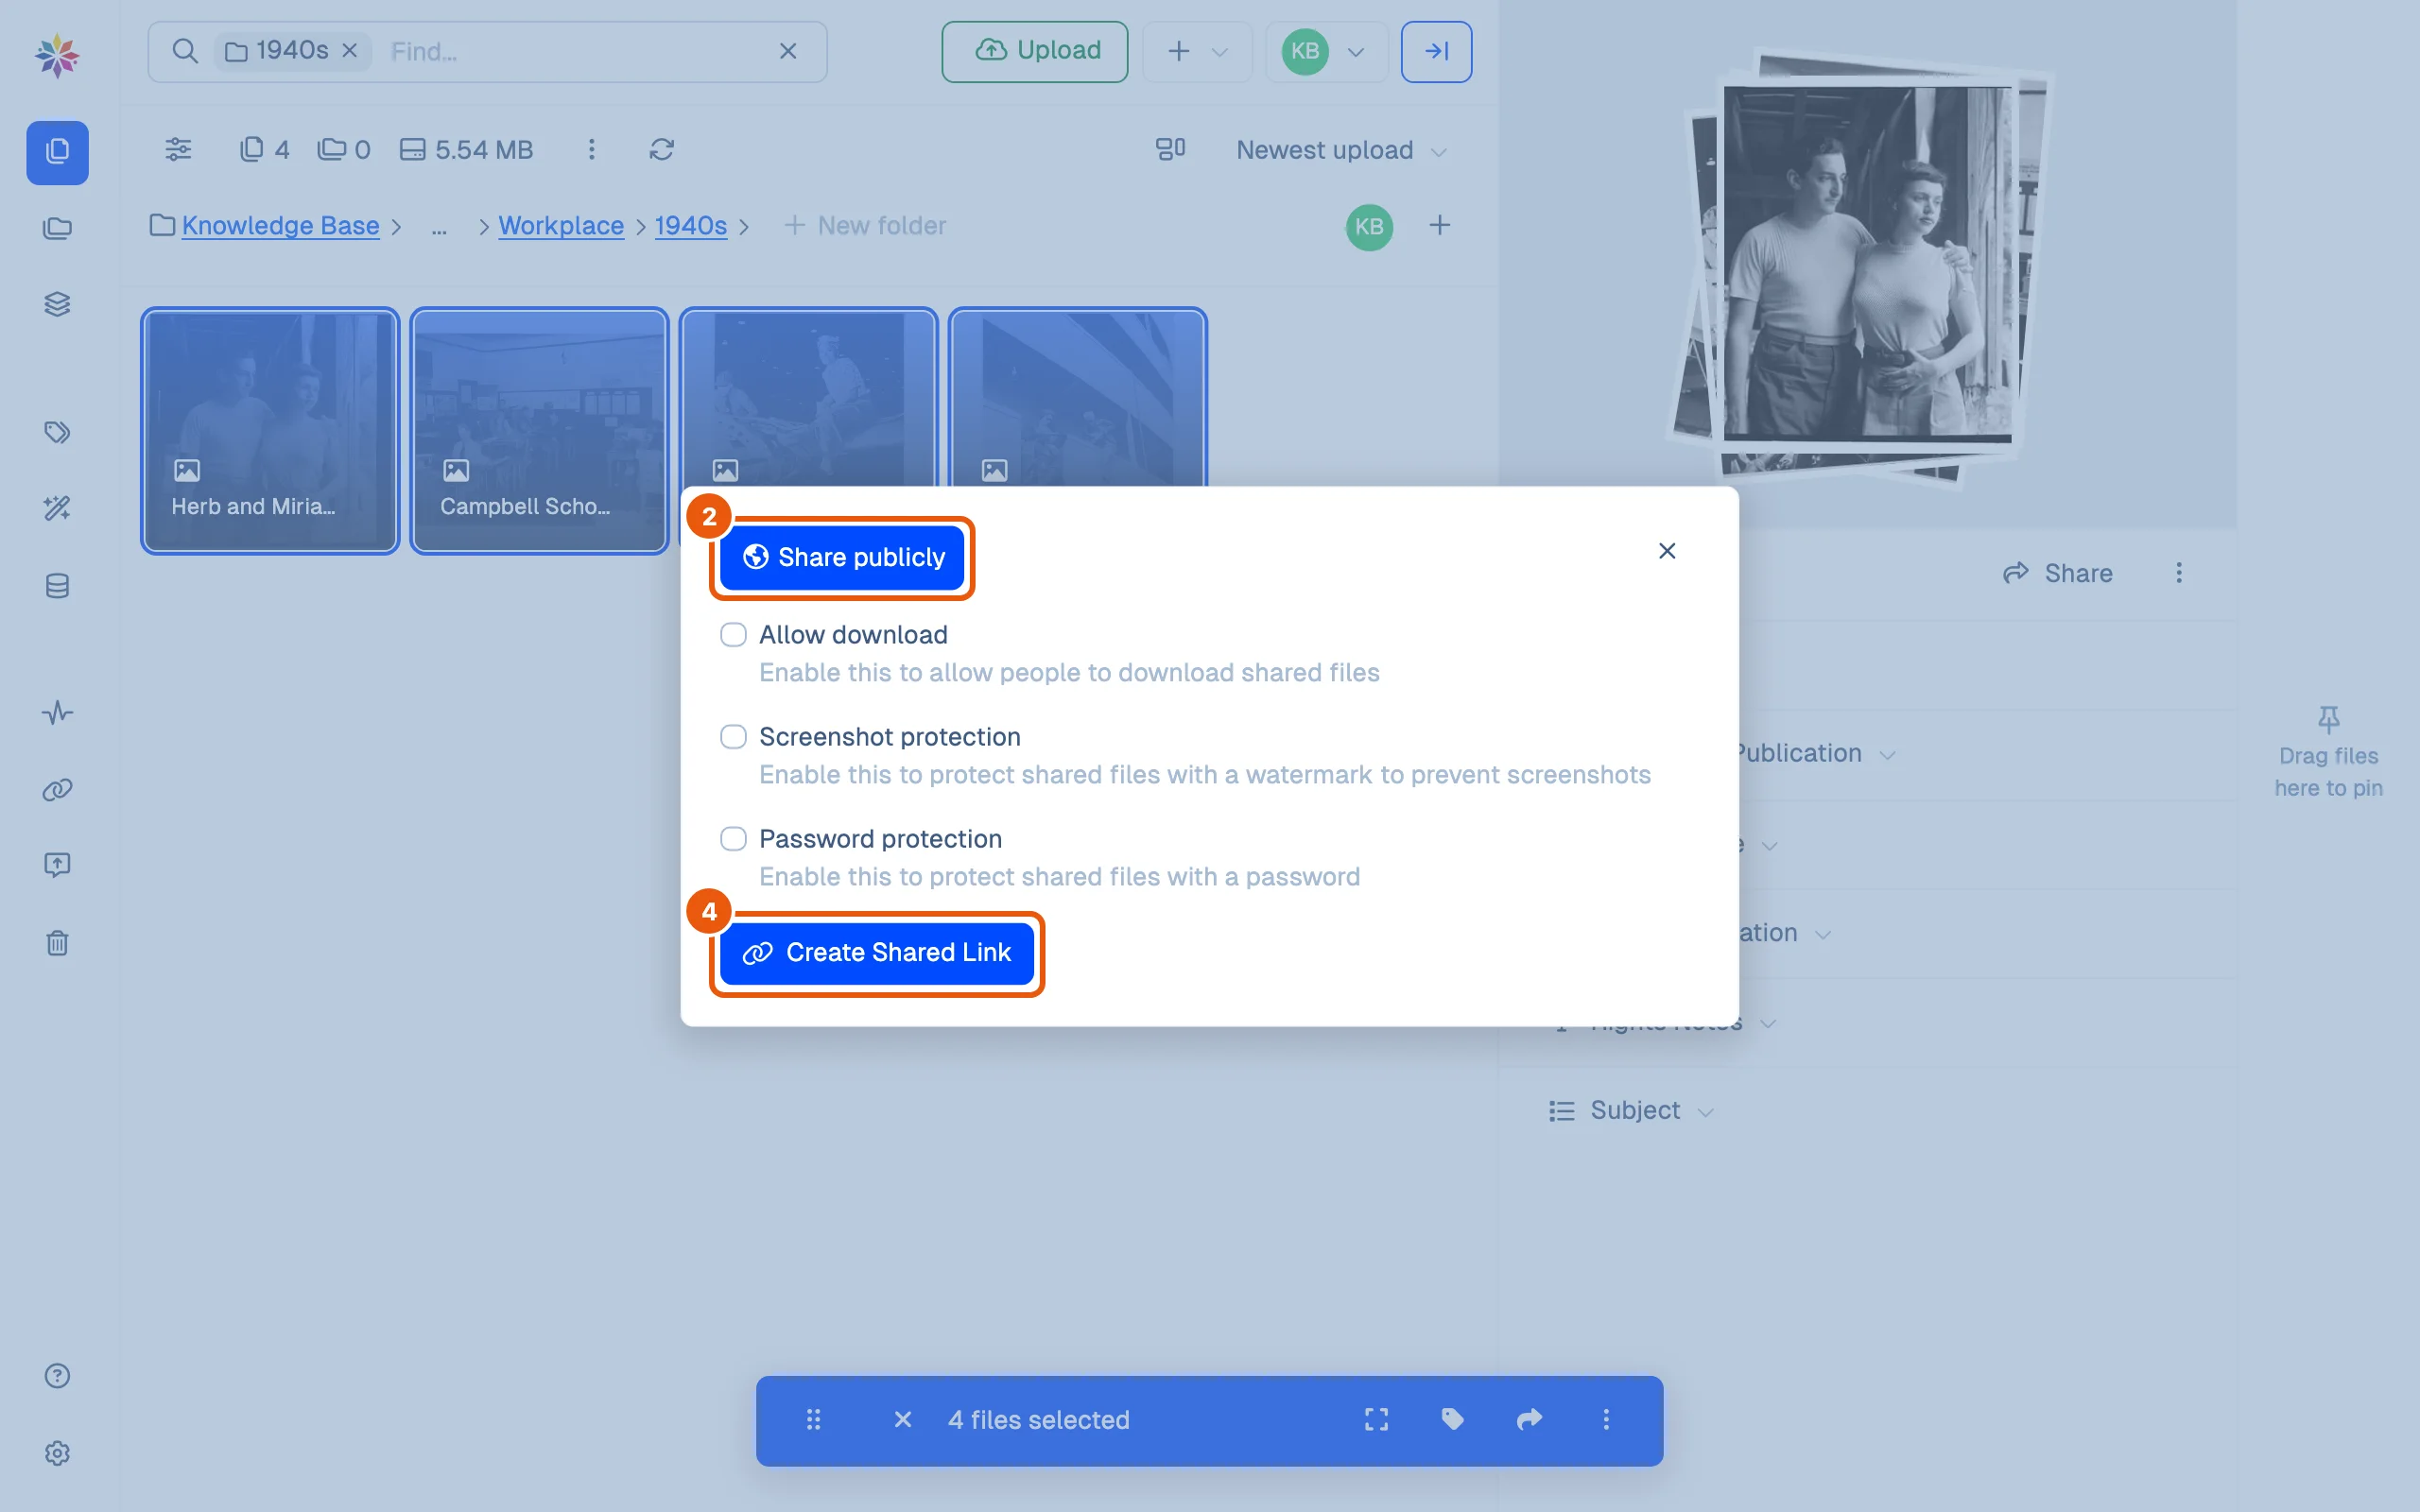
Task: Open the three-dot menu next to 5.54 MB
Action: pyautogui.click(x=591, y=150)
